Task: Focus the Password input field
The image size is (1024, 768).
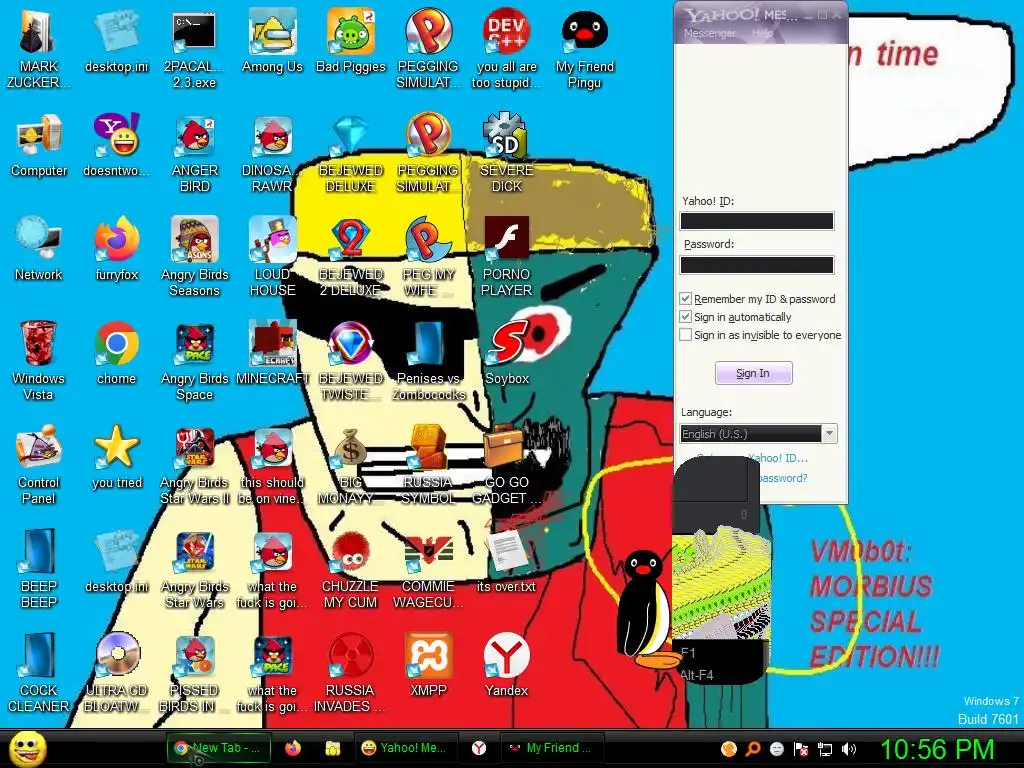Action: tap(757, 264)
